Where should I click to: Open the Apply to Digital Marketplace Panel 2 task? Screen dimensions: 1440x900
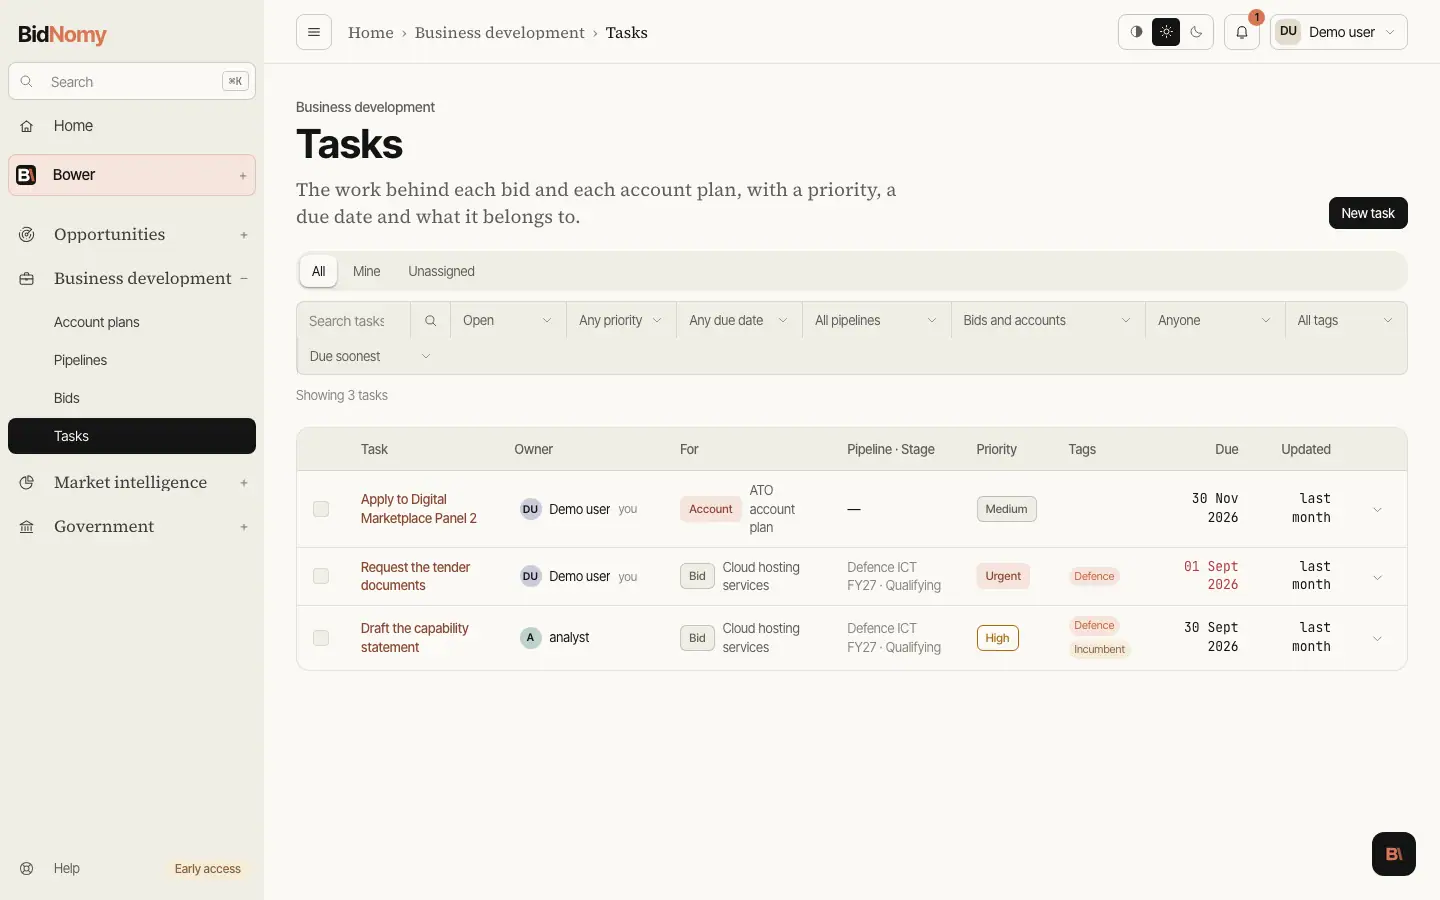click(x=418, y=509)
